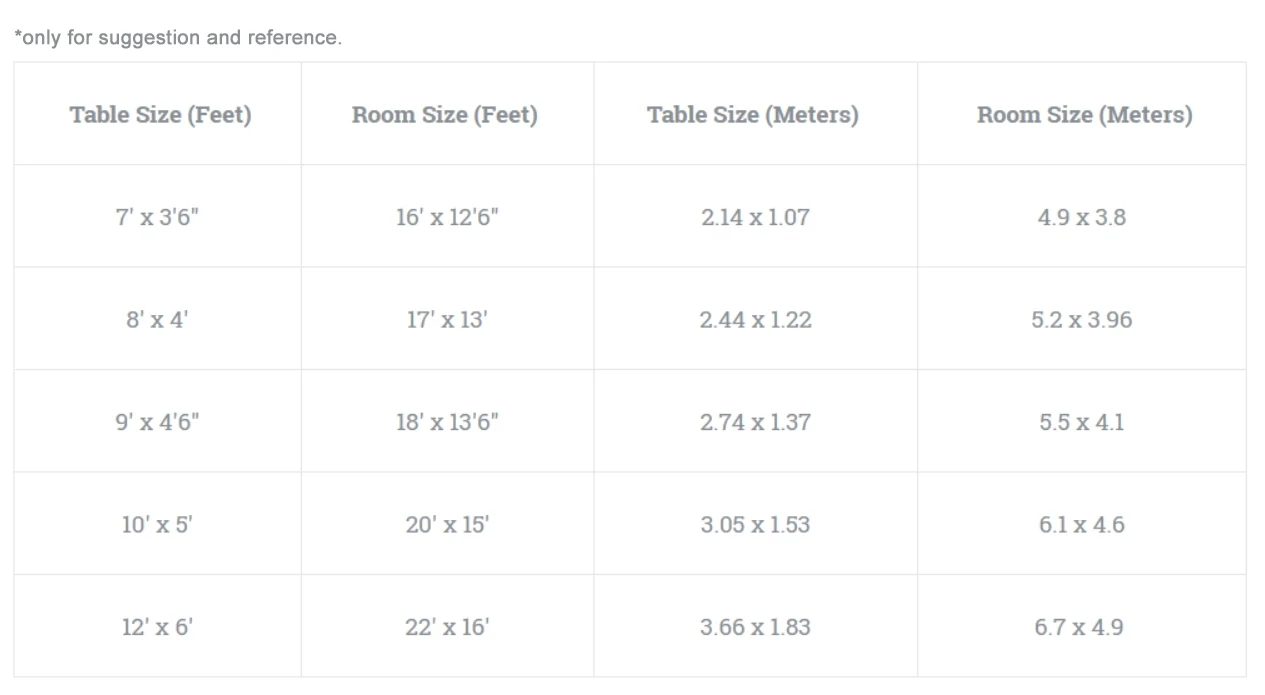
Task: Click the 22' x 16' room size cell
Action: click(x=447, y=627)
